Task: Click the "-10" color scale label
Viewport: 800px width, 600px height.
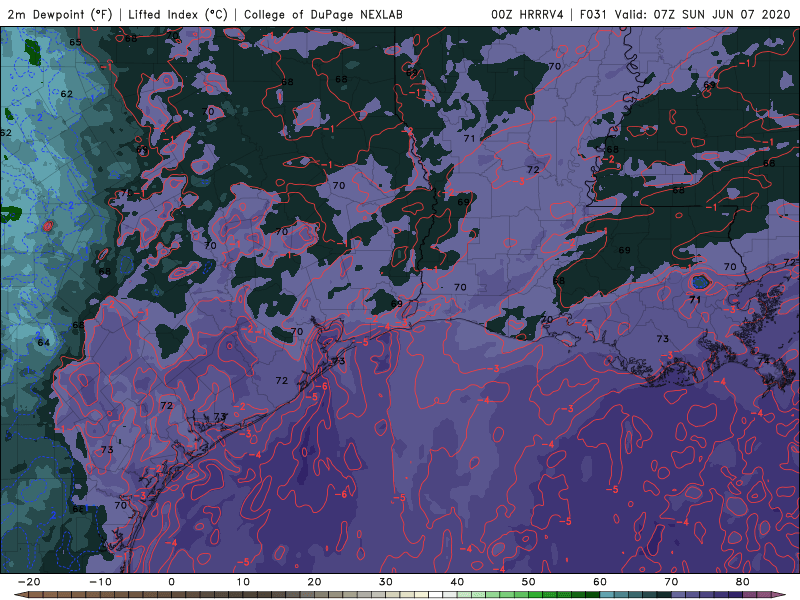Action: point(100,582)
